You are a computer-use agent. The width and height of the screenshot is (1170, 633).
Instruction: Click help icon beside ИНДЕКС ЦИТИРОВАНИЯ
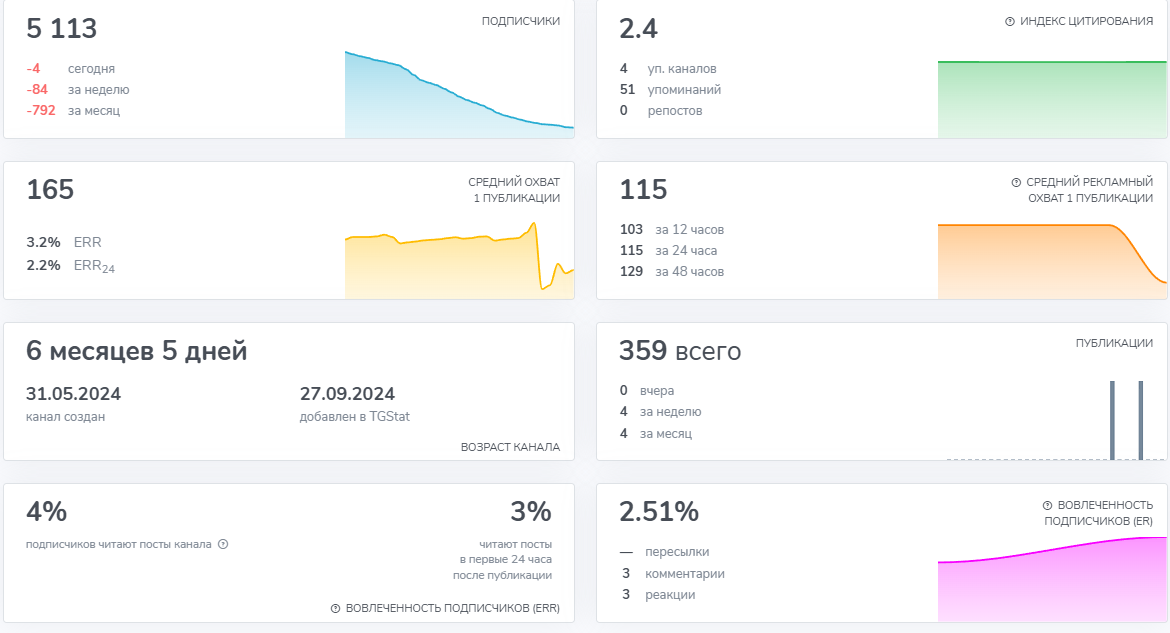tap(1010, 21)
